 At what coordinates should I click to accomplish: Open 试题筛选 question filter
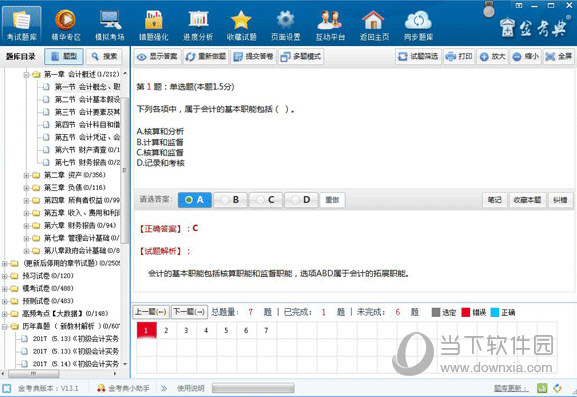(418, 57)
